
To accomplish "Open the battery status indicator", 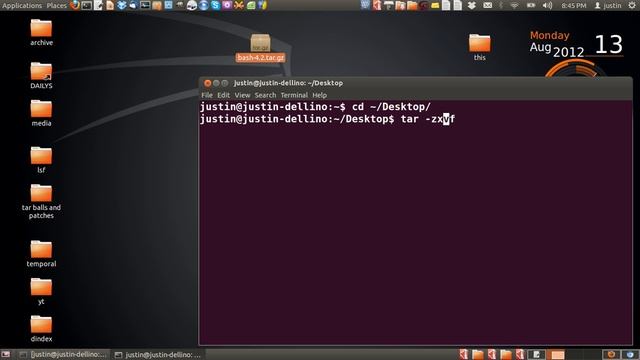I will pyautogui.click(x=531, y=5).
